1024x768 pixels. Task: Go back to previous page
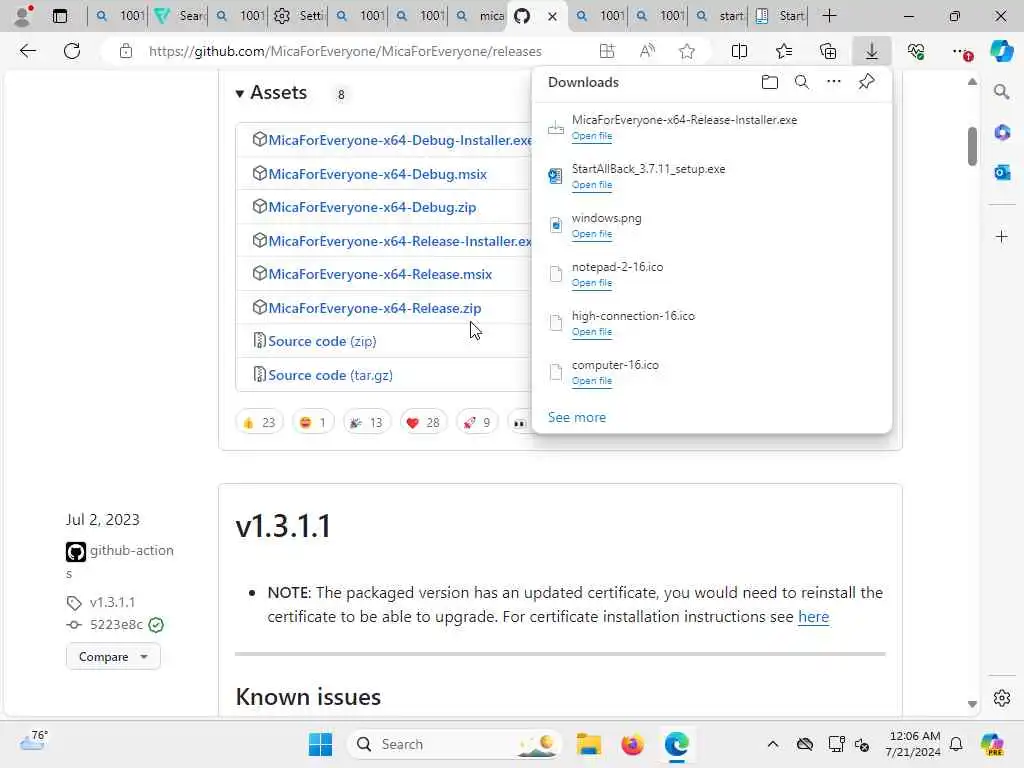[27, 51]
